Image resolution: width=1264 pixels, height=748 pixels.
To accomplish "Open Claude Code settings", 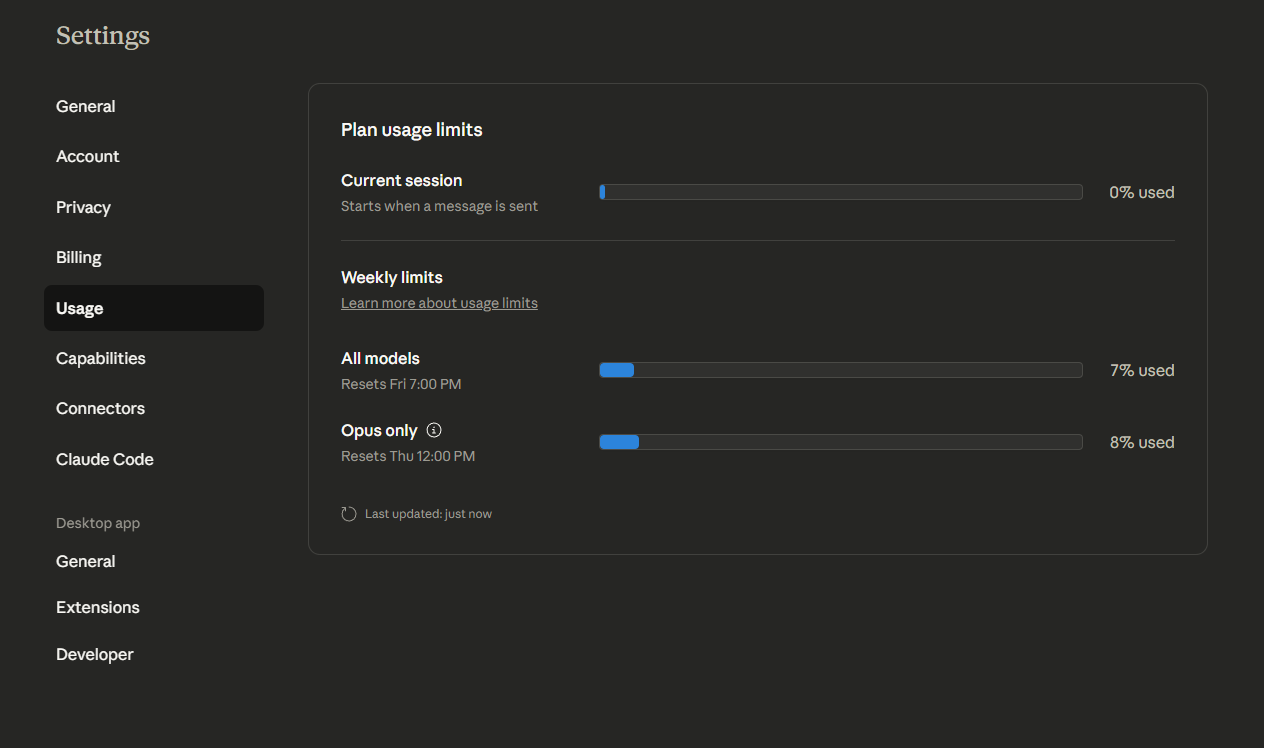I will 105,459.
